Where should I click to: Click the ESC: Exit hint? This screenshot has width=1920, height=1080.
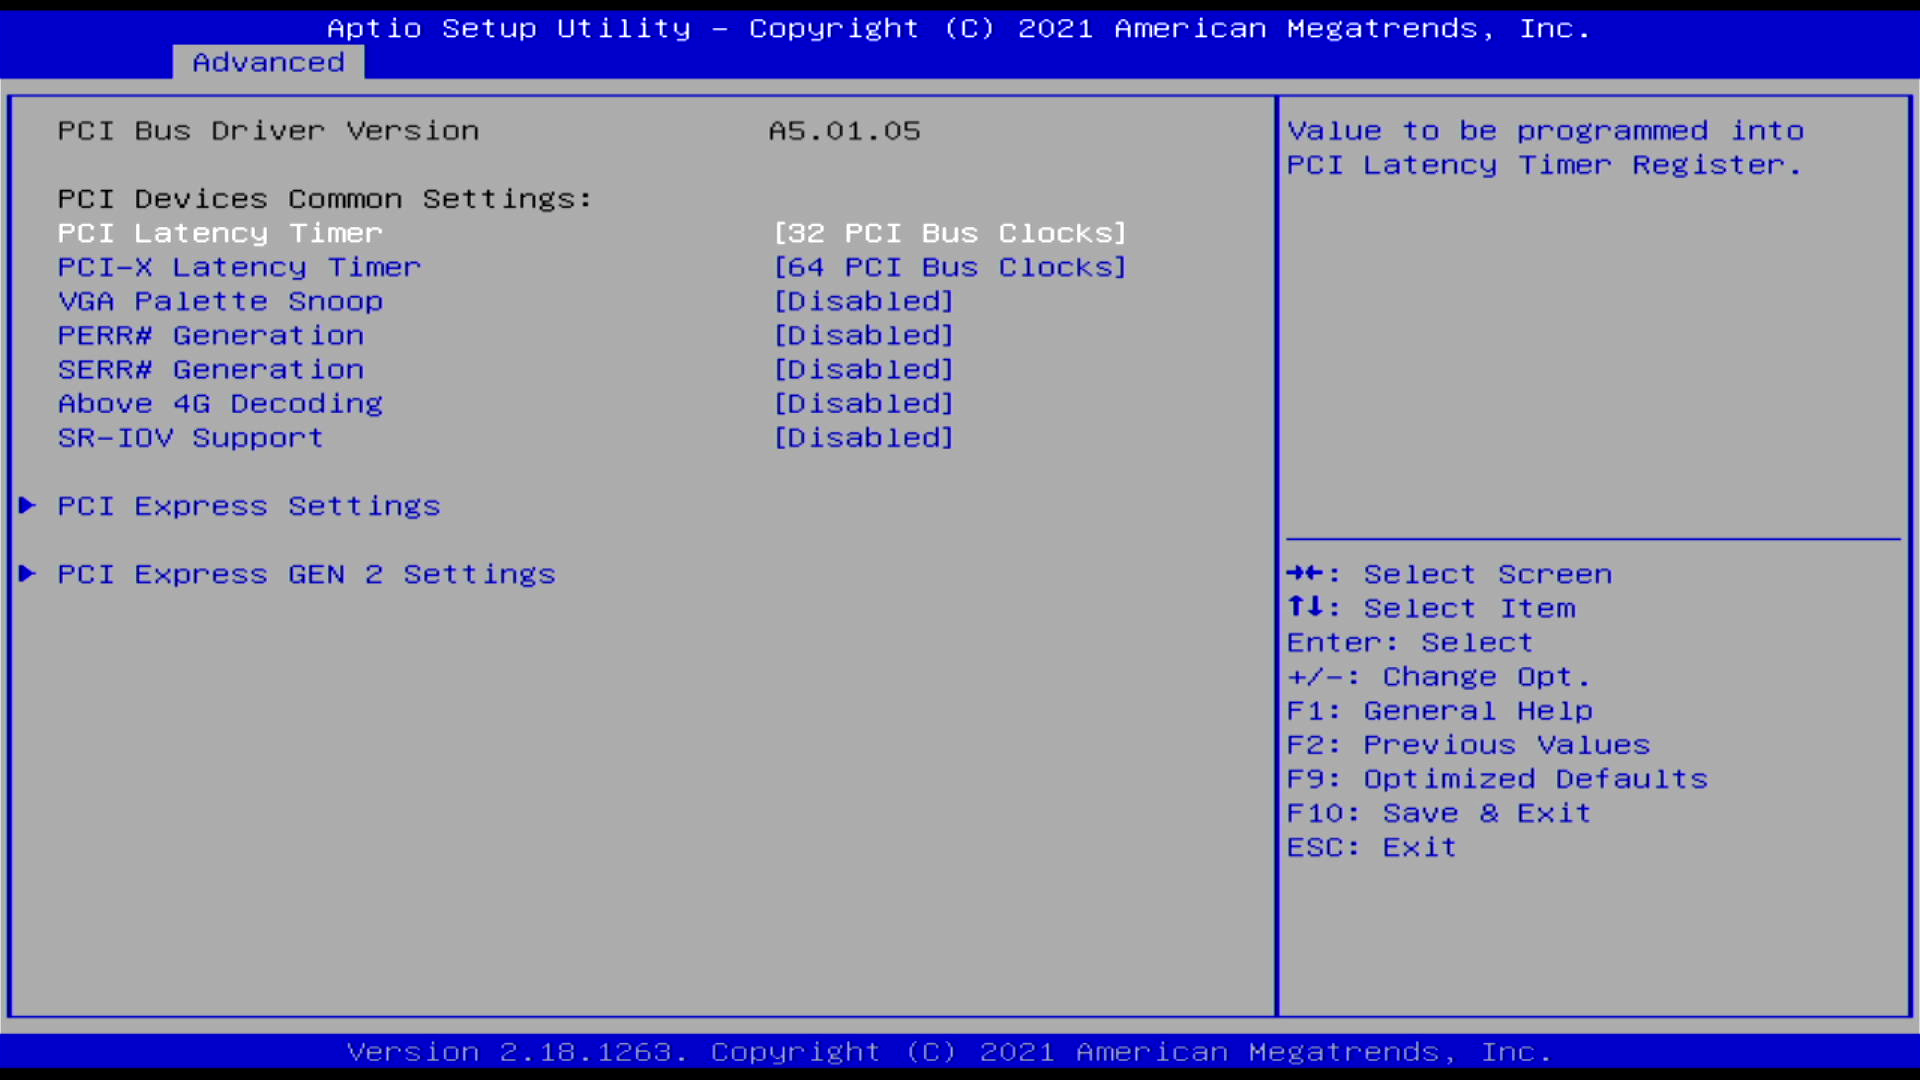(1371, 847)
